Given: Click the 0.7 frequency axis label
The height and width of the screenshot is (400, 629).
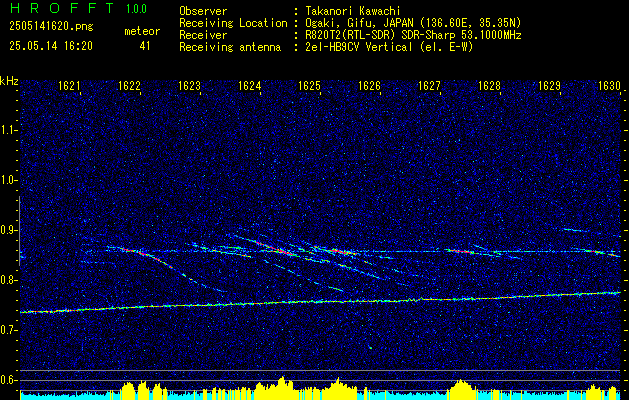Looking at the screenshot, I should (x=8, y=330).
